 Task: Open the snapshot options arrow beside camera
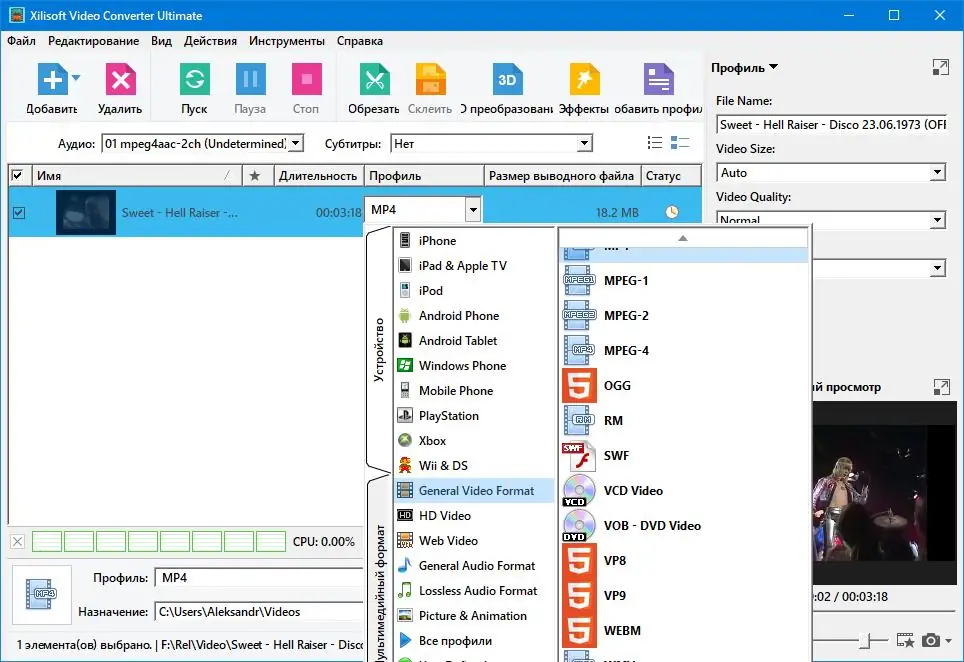click(949, 640)
